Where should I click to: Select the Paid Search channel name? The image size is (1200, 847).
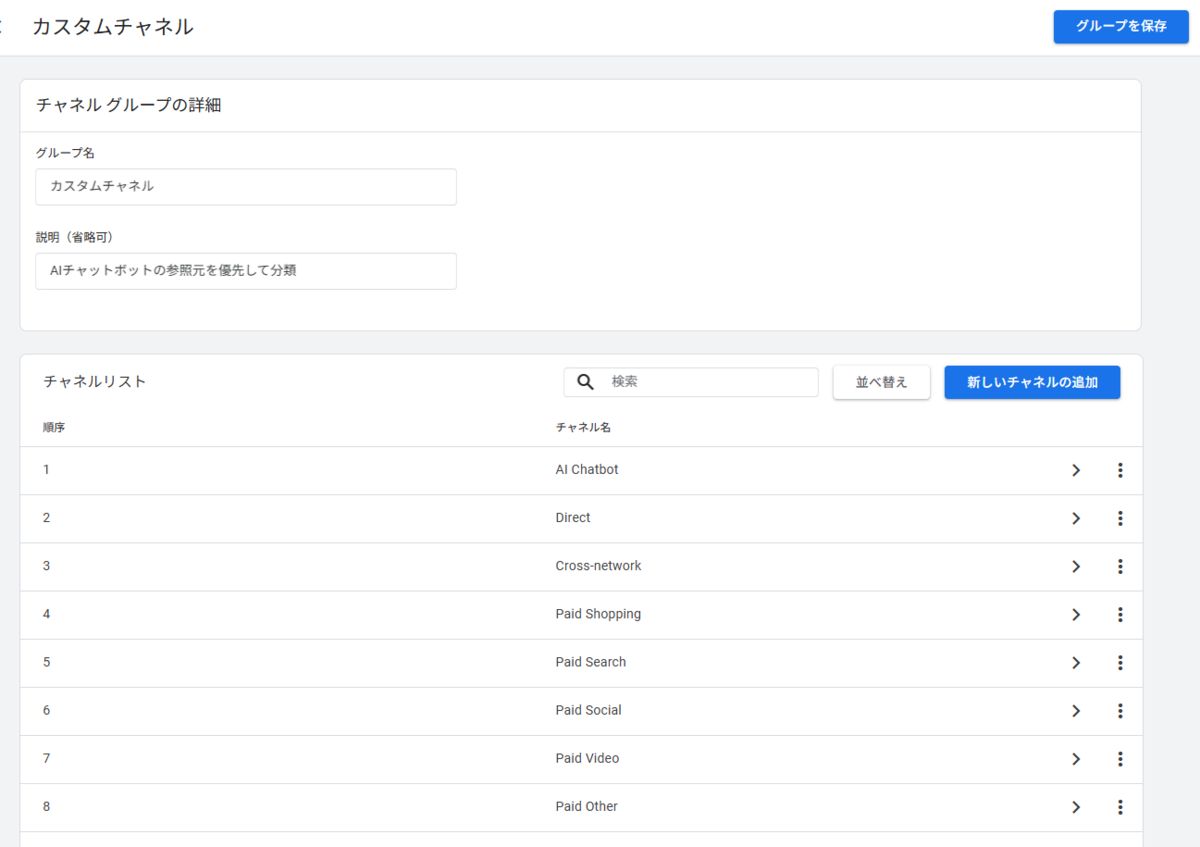coord(591,662)
